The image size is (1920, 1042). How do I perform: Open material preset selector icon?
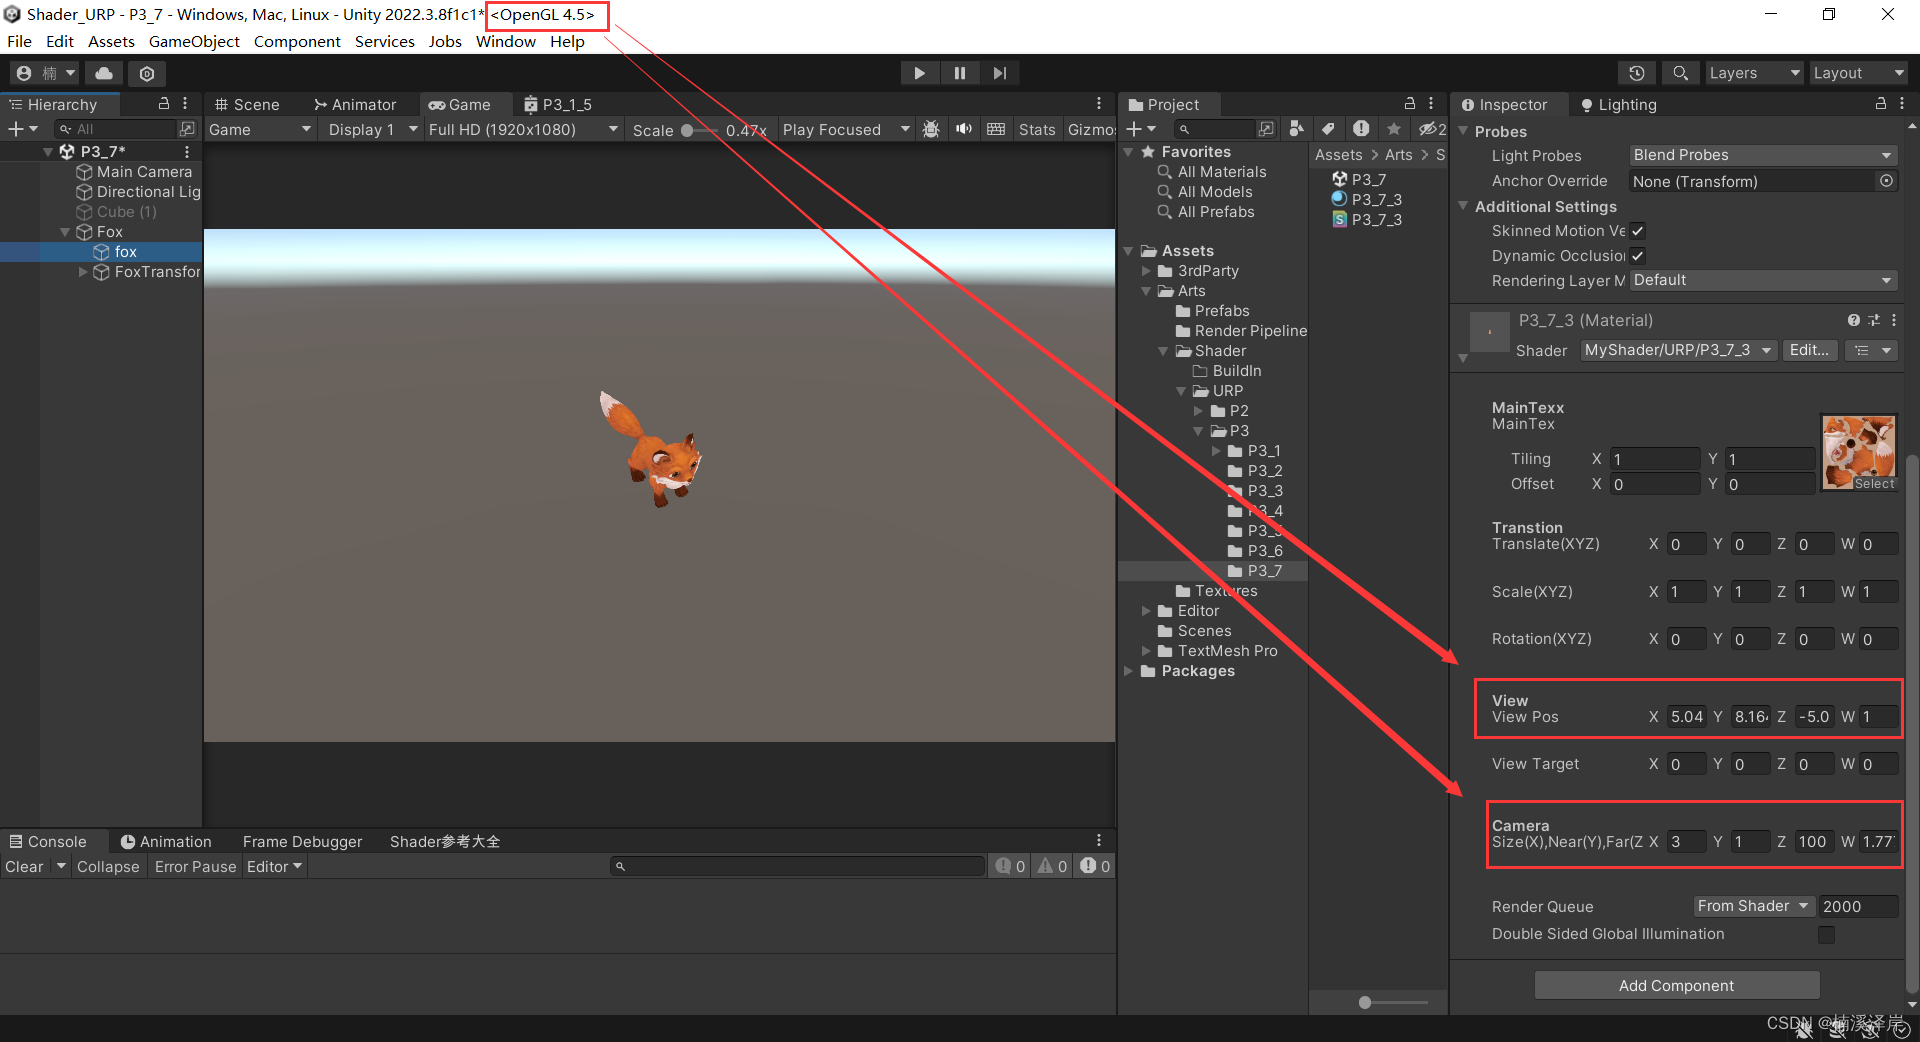[x=1874, y=320]
